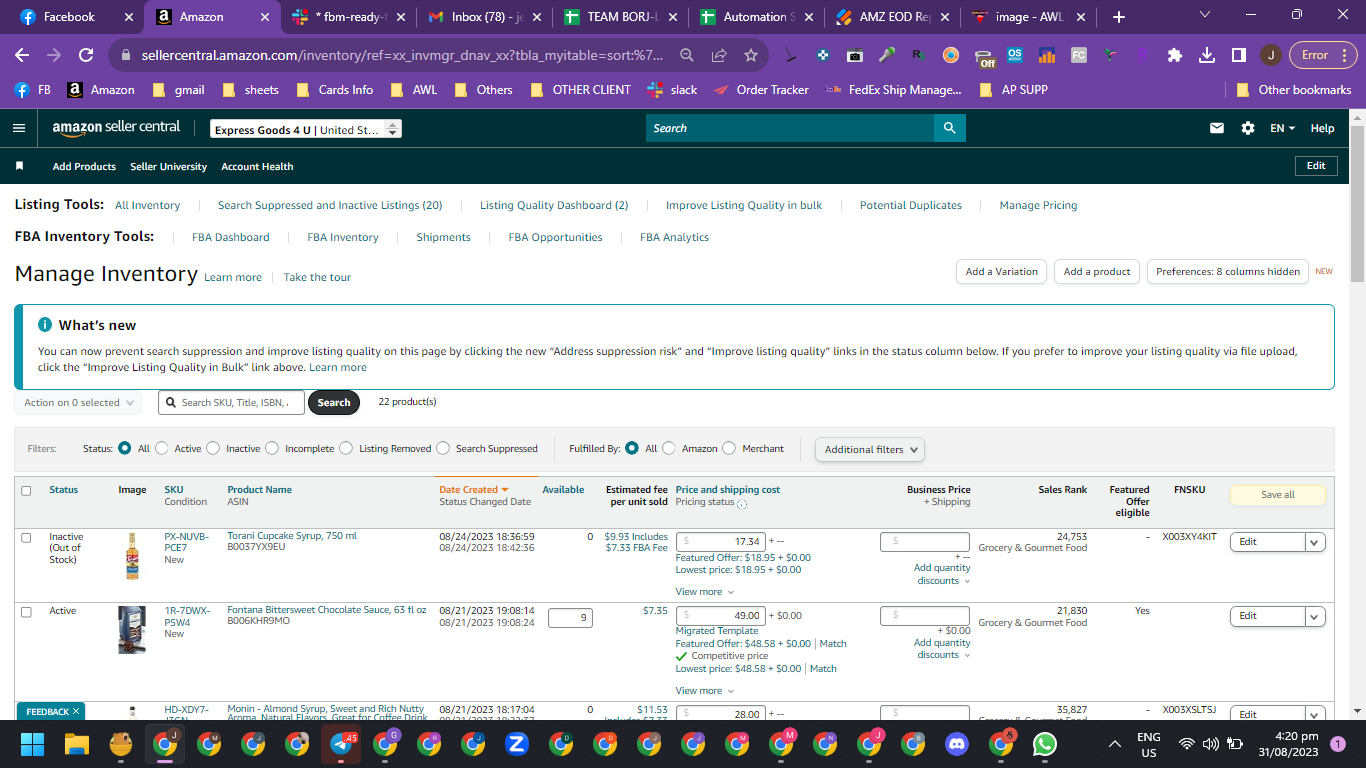Image resolution: width=1366 pixels, height=768 pixels.
Task: Open the Action on 0 selected dropdown
Action: (x=78, y=403)
